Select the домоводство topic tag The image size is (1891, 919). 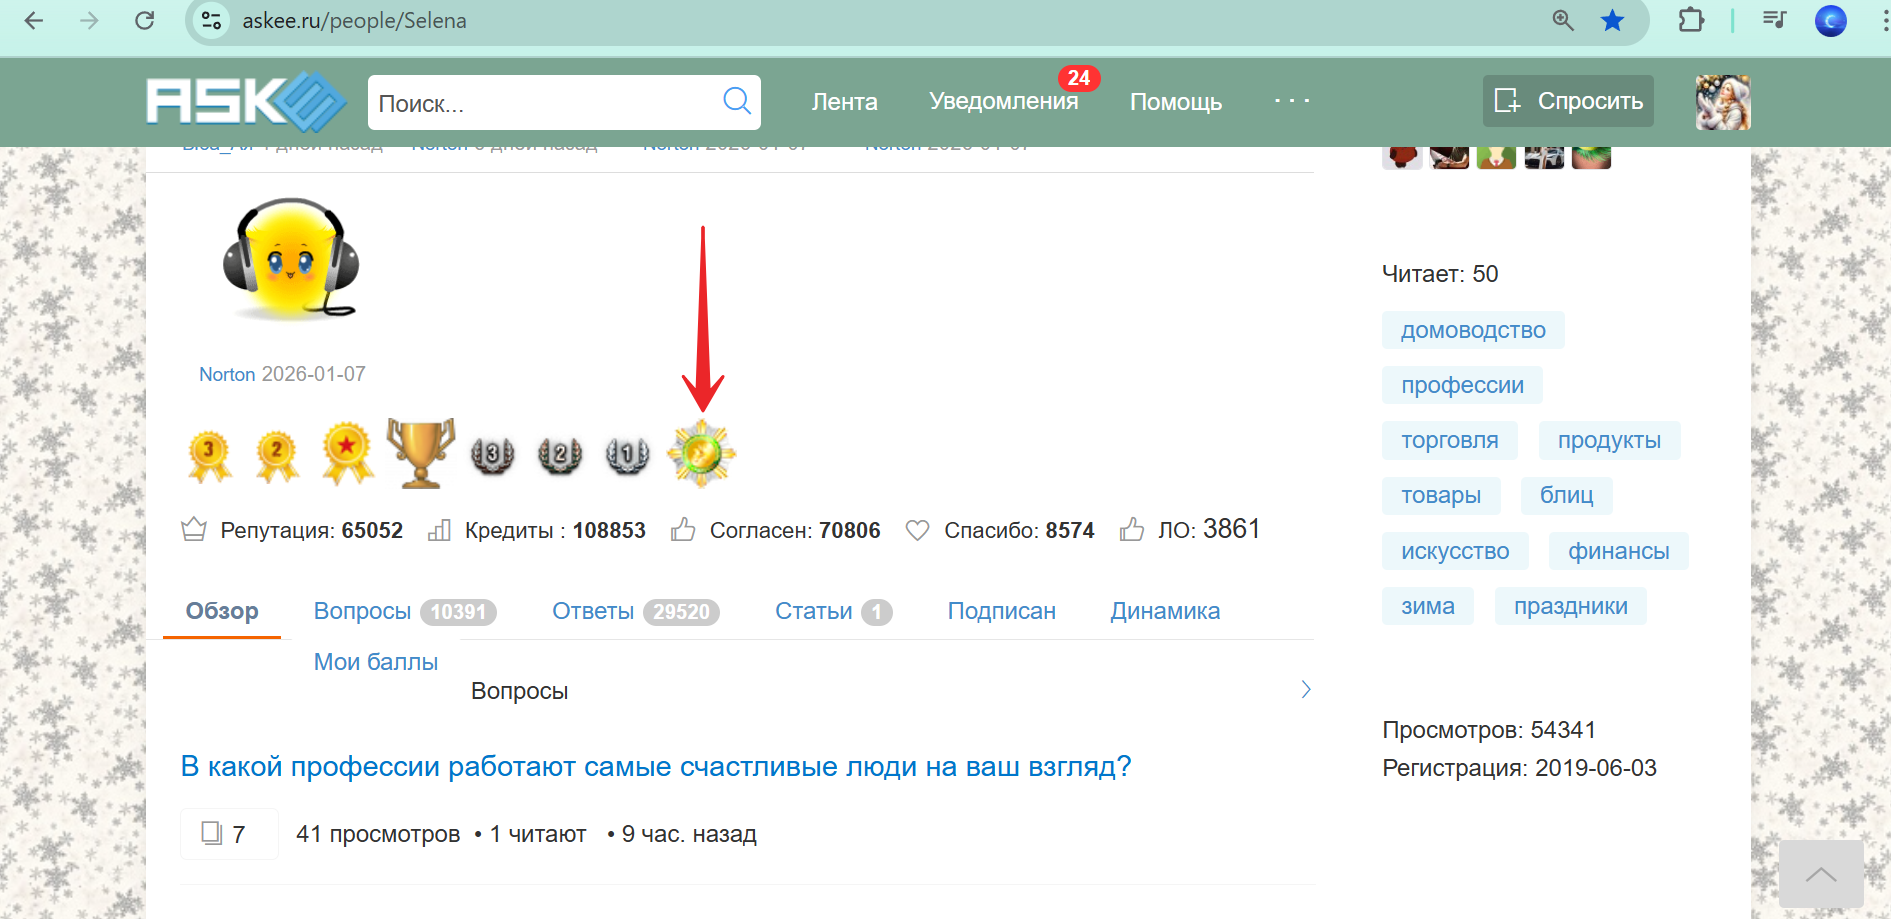(1472, 330)
